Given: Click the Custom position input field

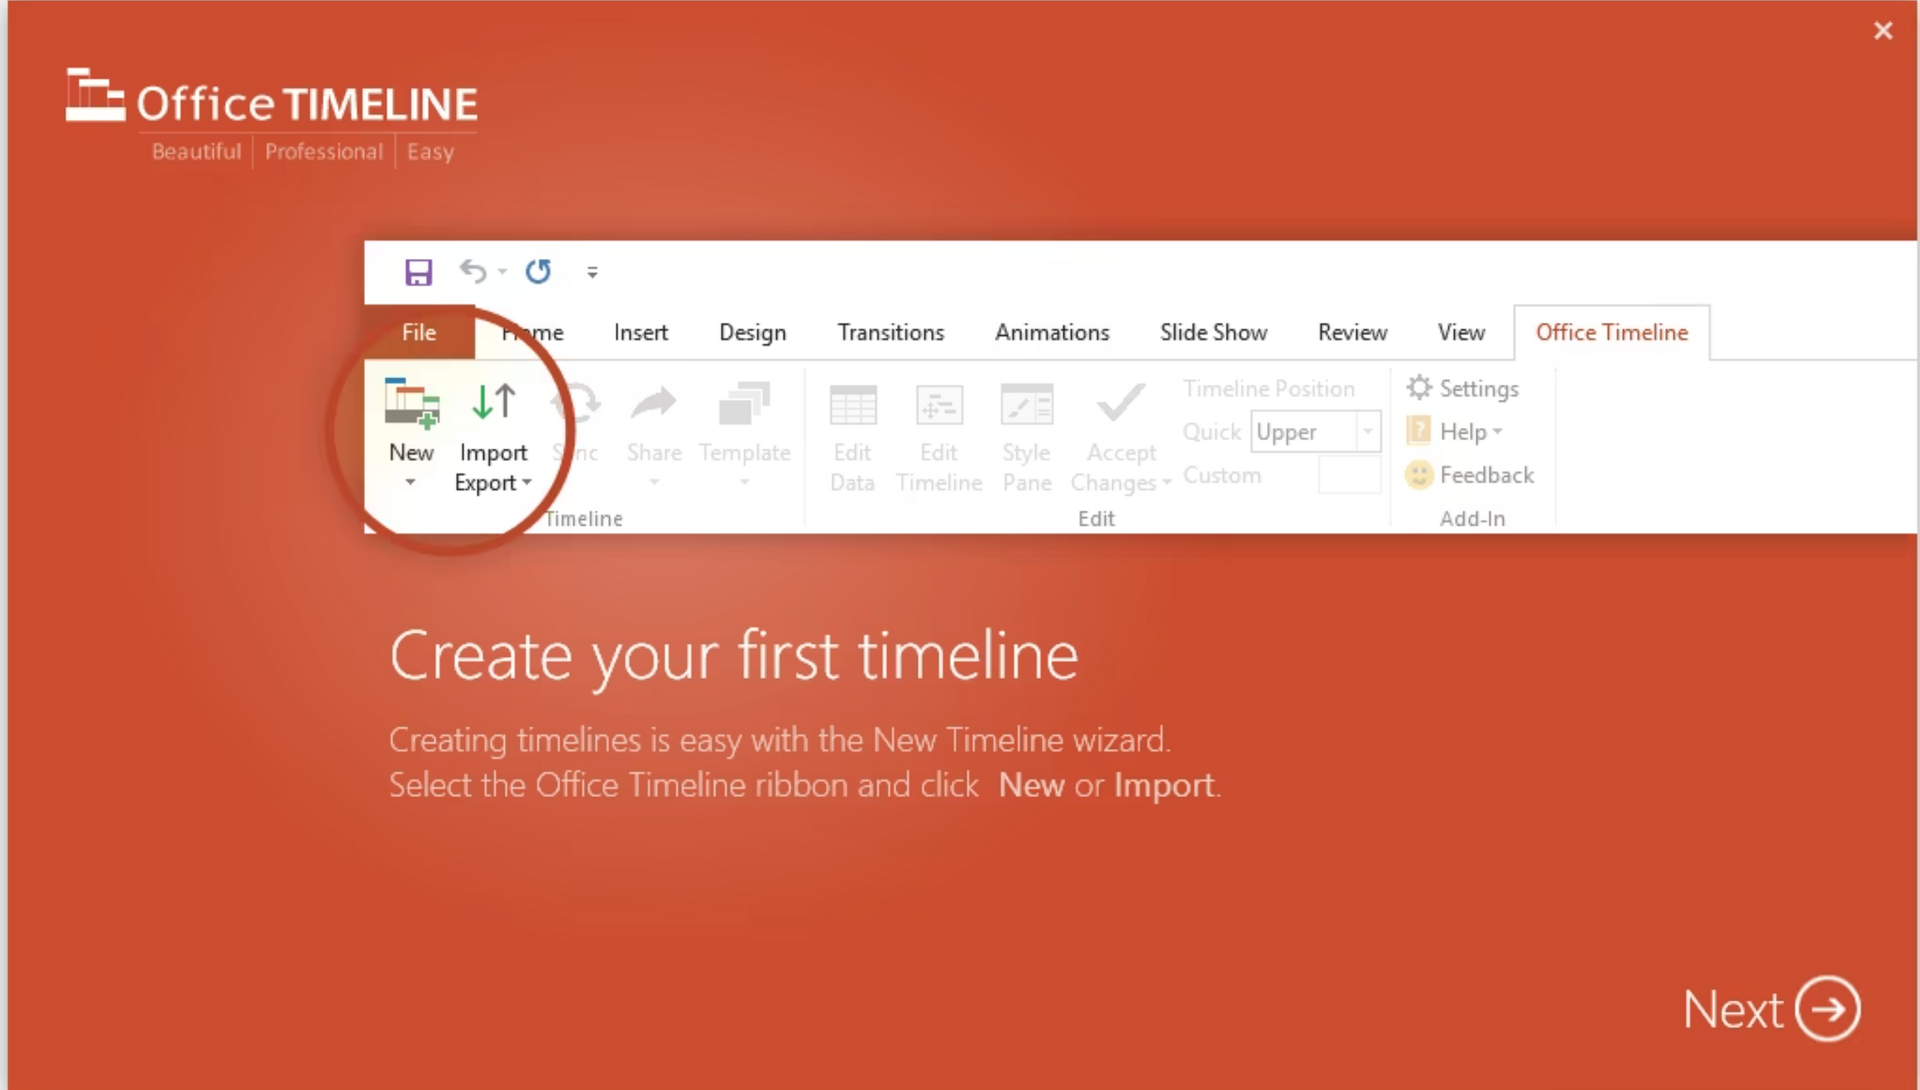Looking at the screenshot, I should click(1348, 475).
